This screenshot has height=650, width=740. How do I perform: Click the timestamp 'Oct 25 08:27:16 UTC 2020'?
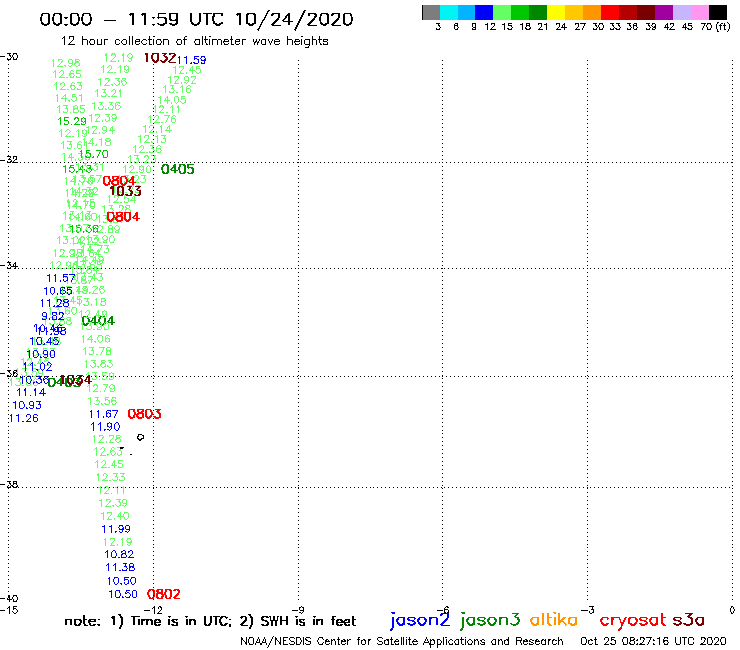653,641
